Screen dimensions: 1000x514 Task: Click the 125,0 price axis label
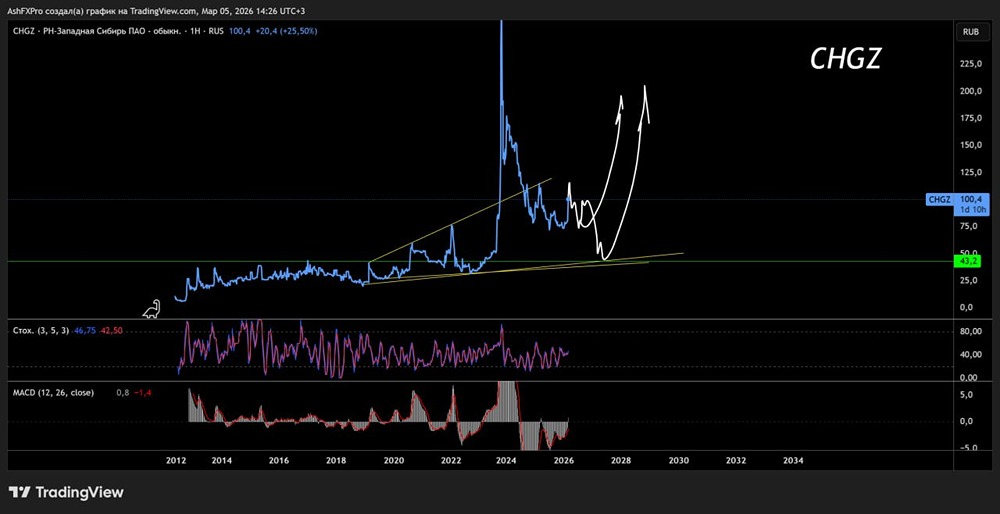970,172
